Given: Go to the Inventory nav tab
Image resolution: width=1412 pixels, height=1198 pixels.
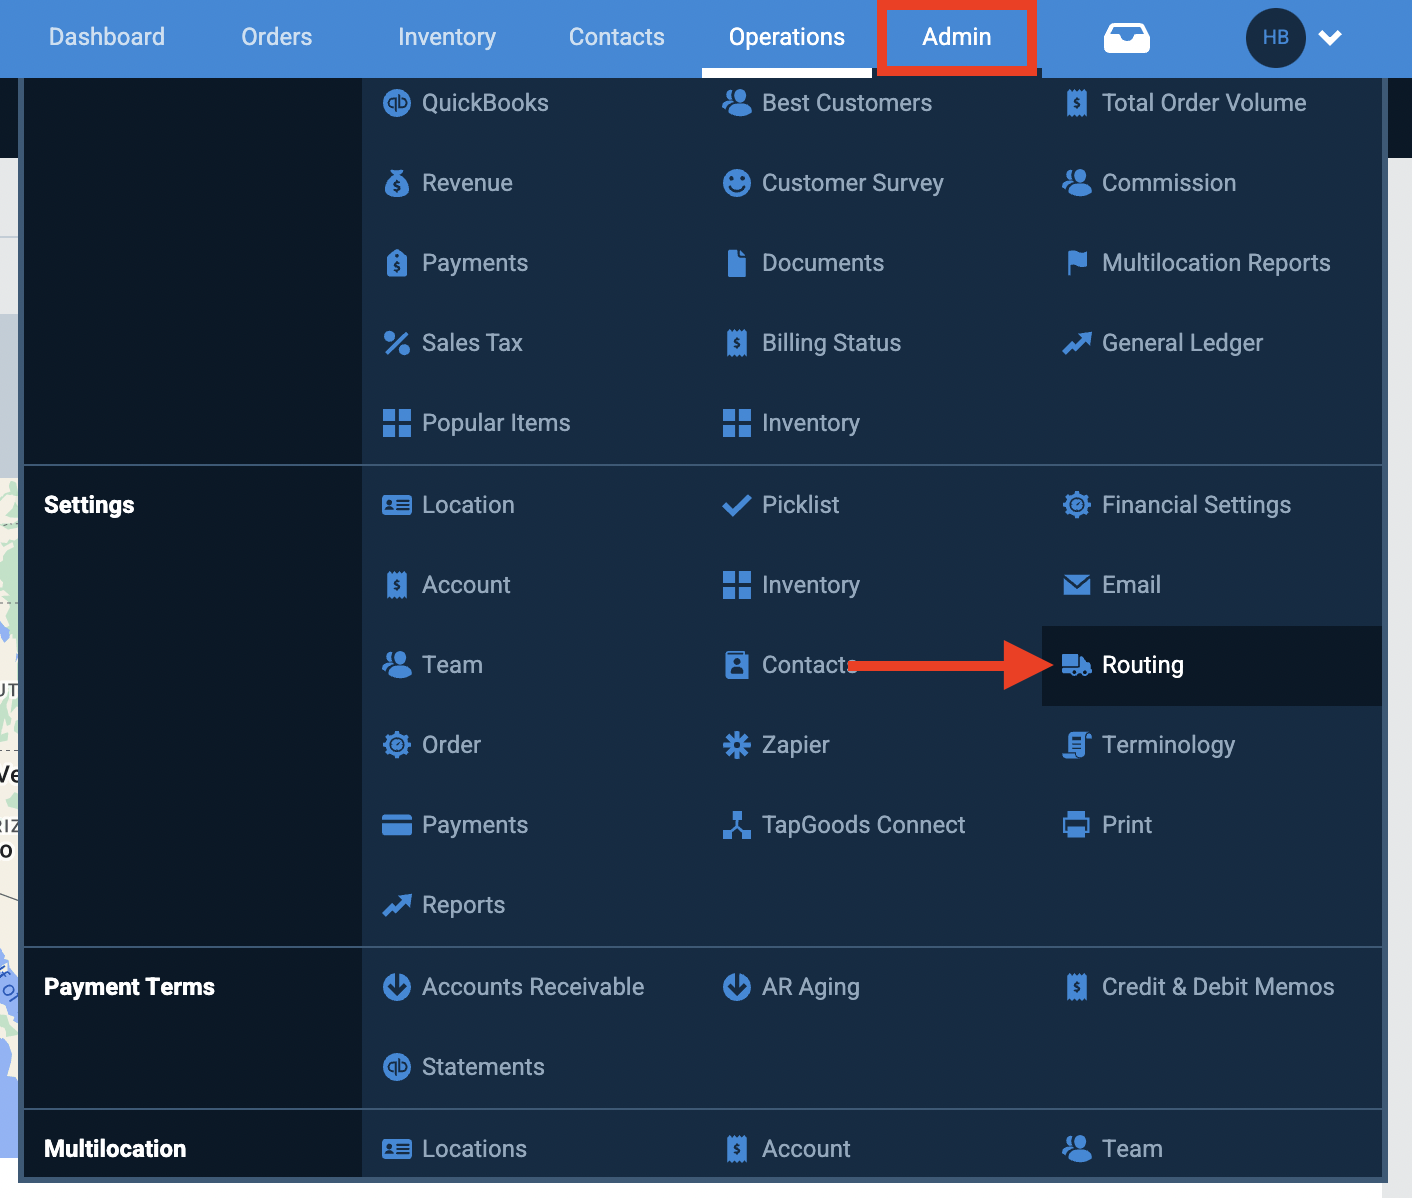Looking at the screenshot, I should coord(447,37).
